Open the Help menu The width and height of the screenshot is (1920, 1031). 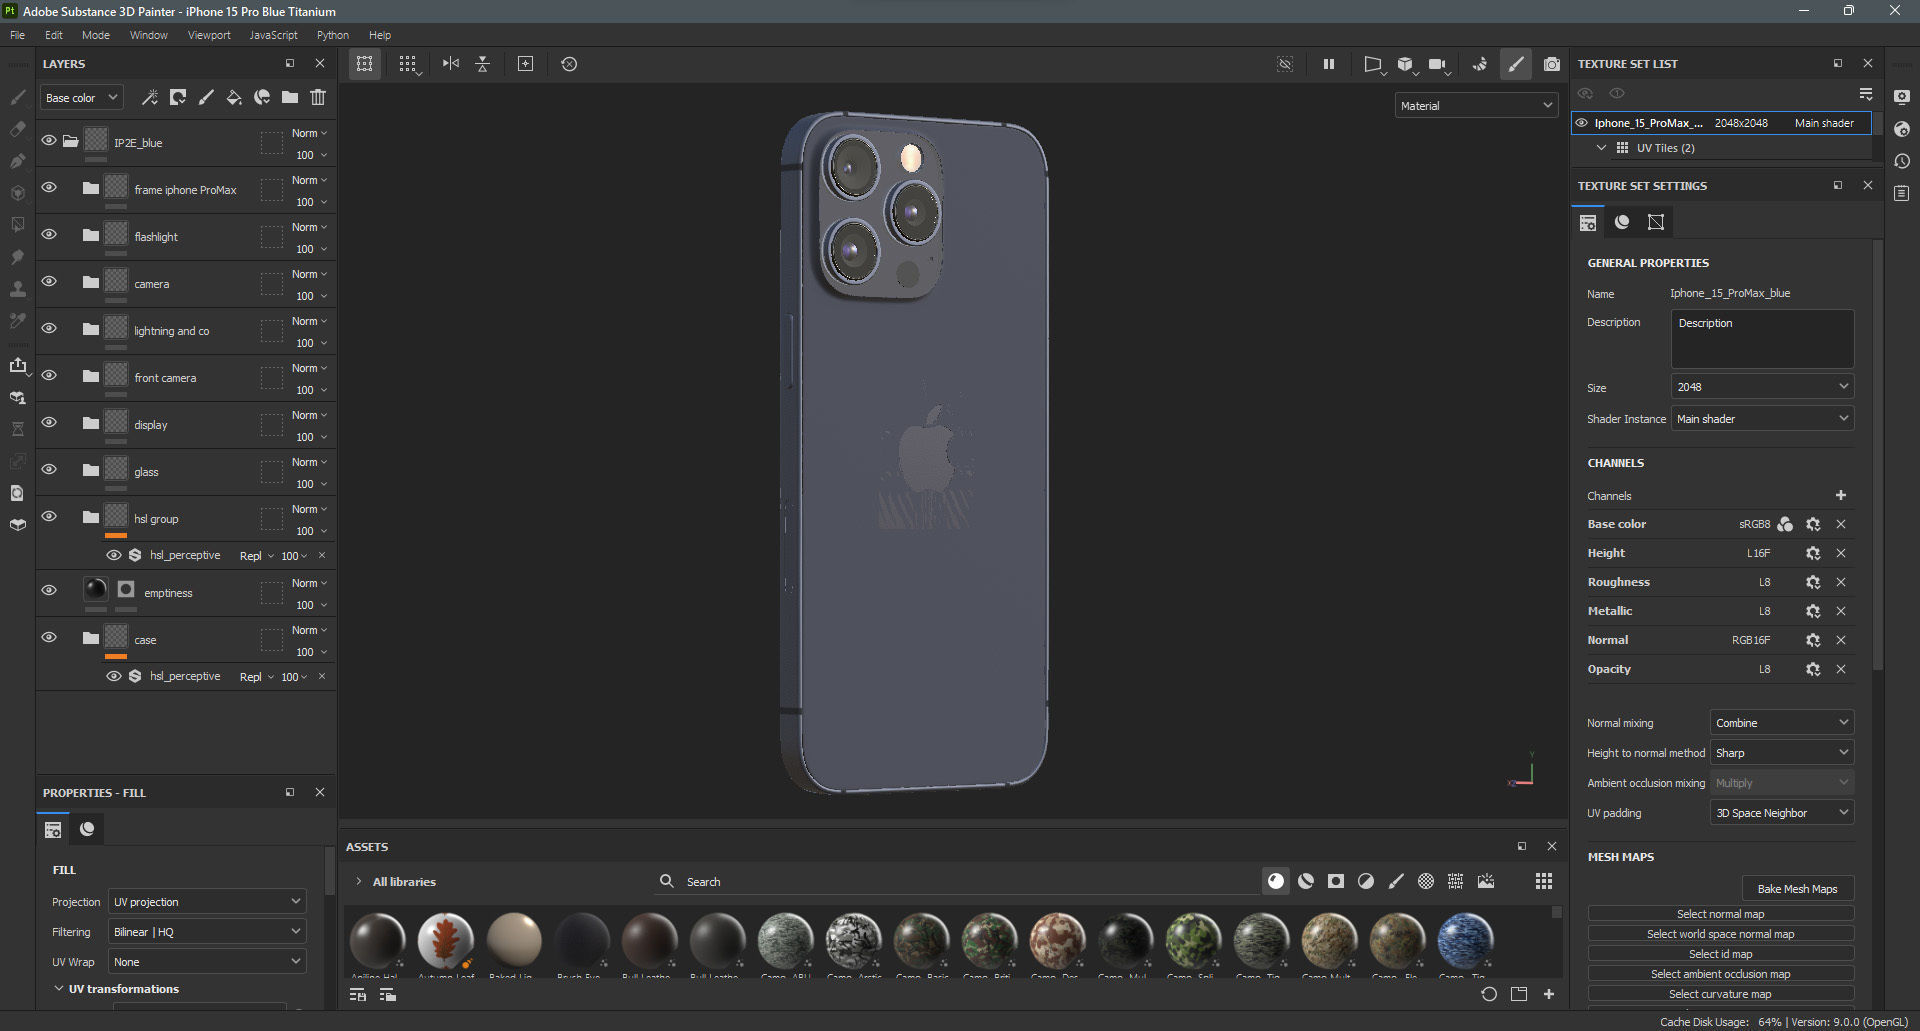pyautogui.click(x=380, y=35)
